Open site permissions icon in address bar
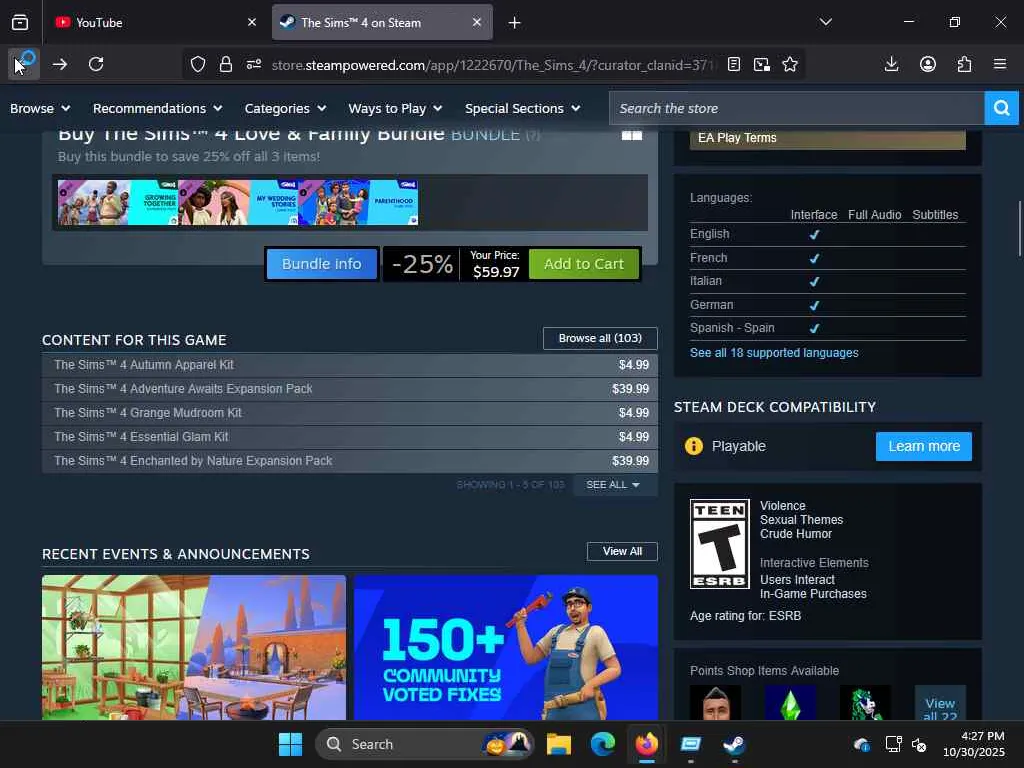Image resolution: width=1024 pixels, height=768 pixels. 253,64
